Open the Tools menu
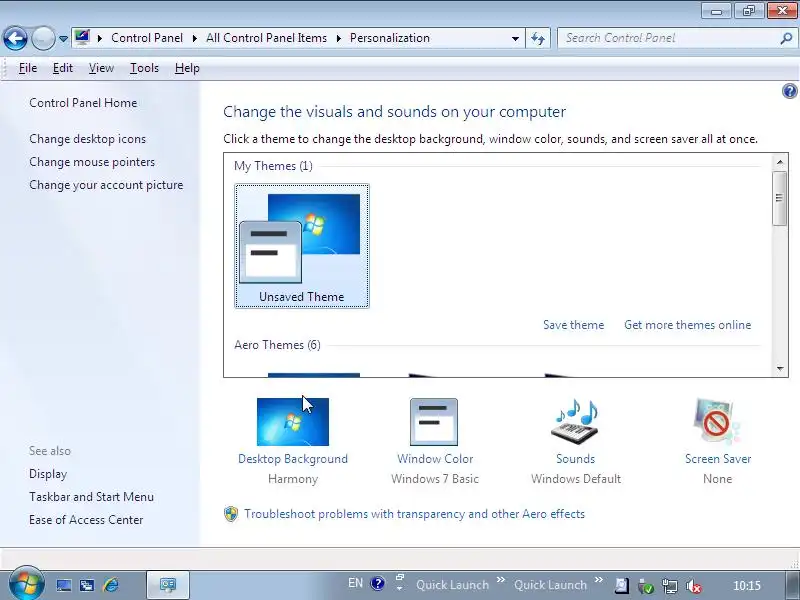The image size is (800, 600). click(144, 68)
